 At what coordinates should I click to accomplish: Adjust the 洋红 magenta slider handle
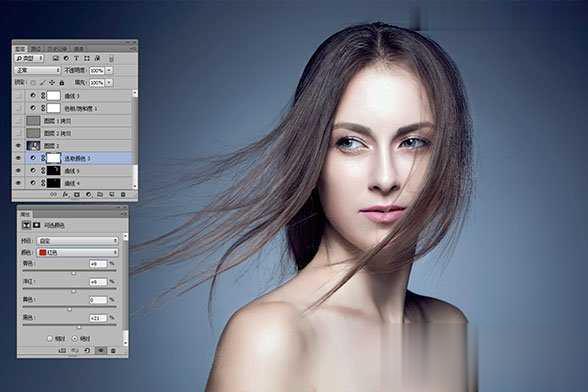(x=74, y=291)
